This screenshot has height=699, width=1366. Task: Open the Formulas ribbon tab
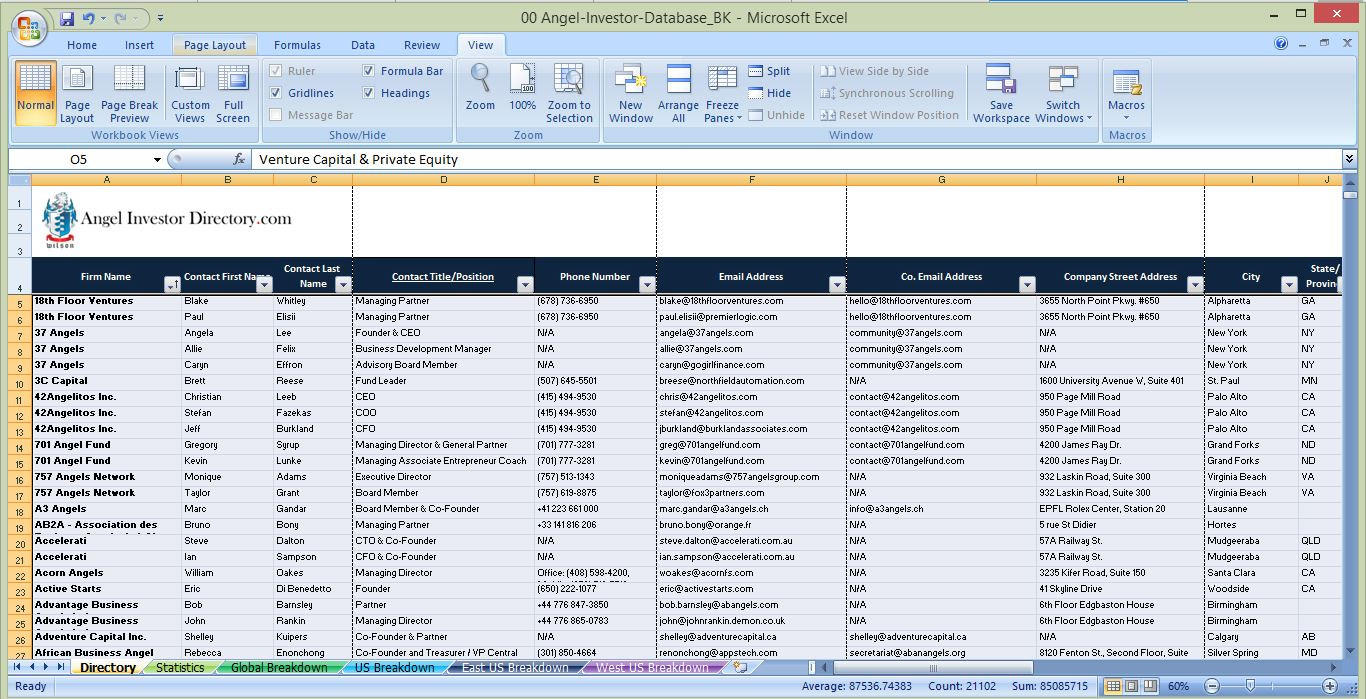(297, 45)
